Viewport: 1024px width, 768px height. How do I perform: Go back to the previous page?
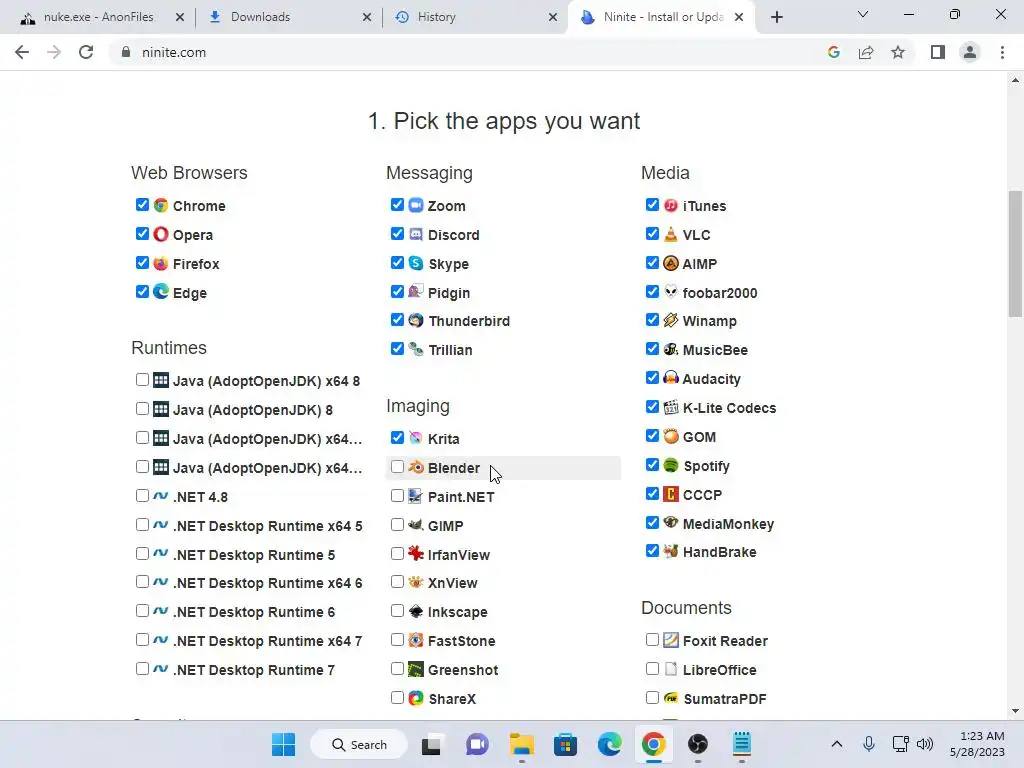point(22,52)
